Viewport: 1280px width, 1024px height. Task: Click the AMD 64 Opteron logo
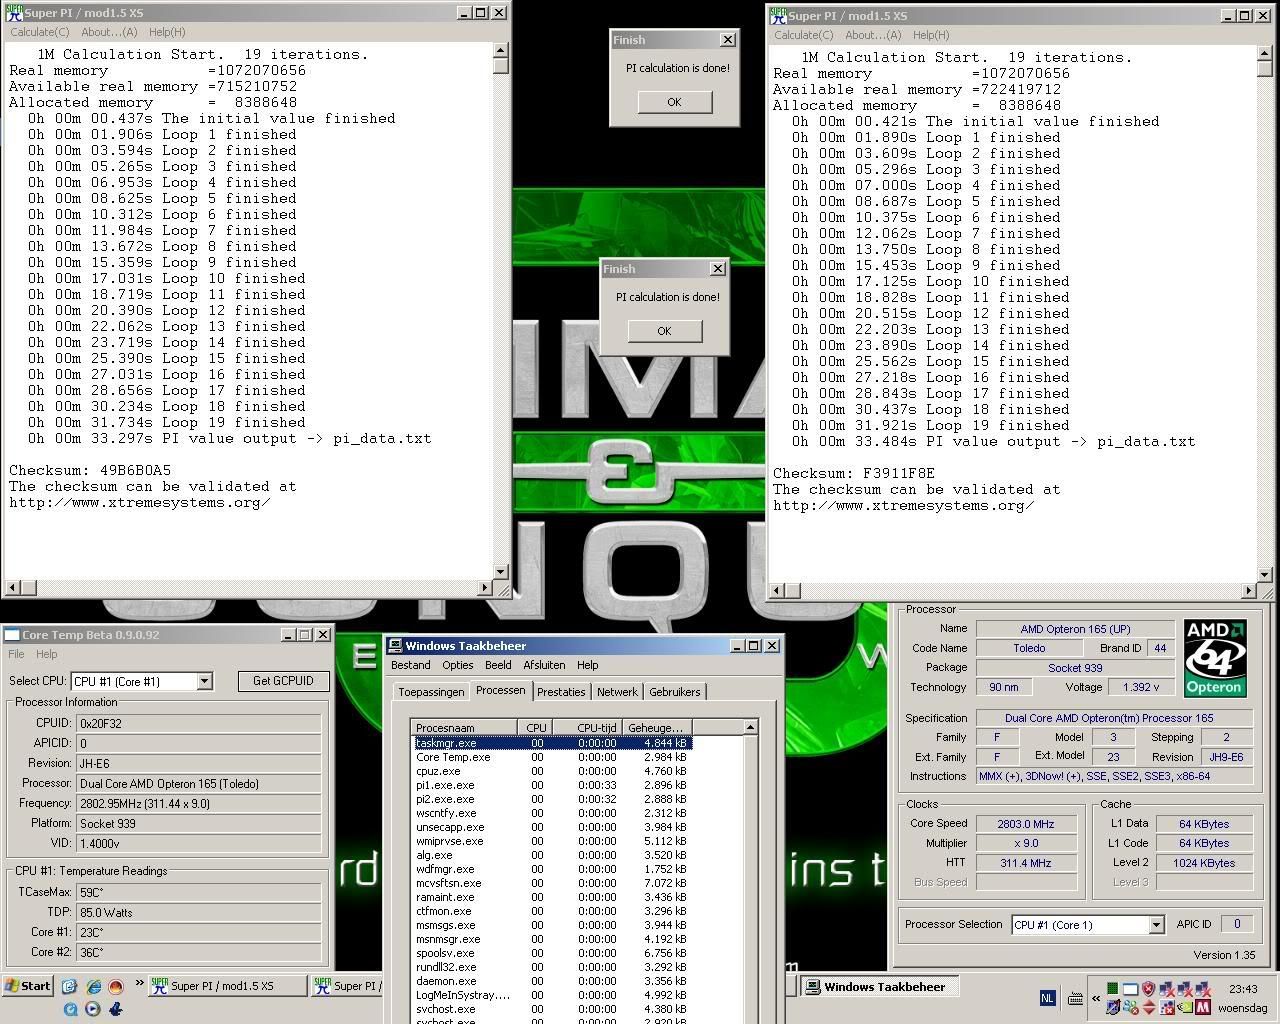1214,658
